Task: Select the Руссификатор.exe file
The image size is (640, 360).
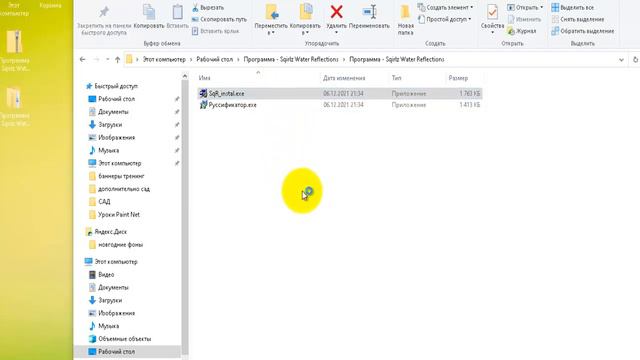Action: (x=340, y=105)
